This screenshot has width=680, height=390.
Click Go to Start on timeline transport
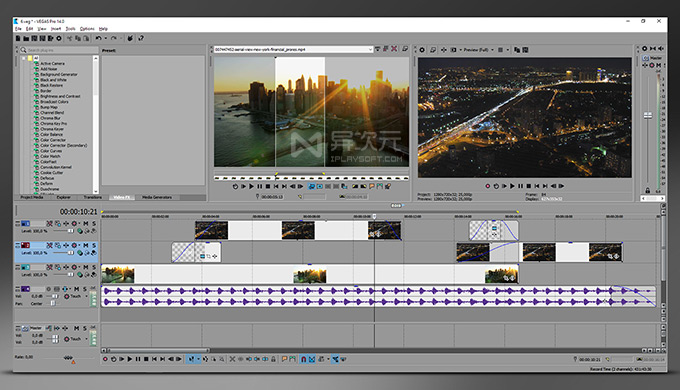154,359
